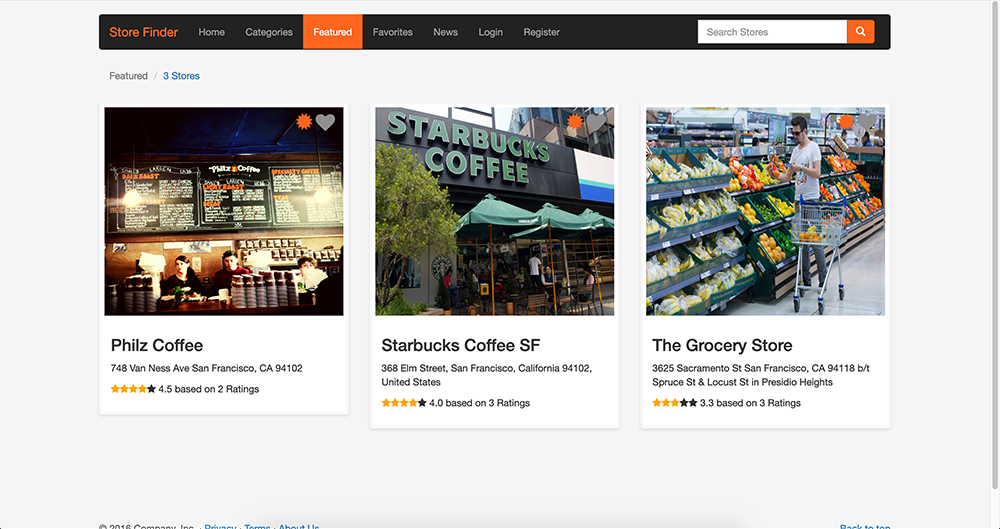Viewport: 1000px width, 529px height.
Task: Click the 748 Van Ness Ave address
Action: [x=207, y=368]
